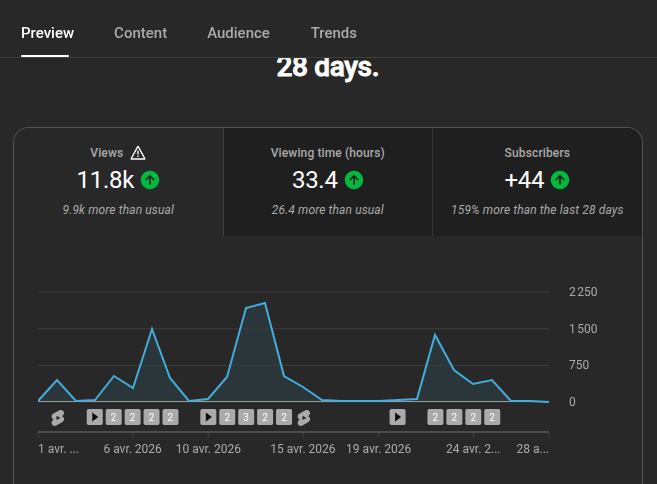Select the Preview tab
Image resolution: width=657 pixels, height=484 pixels.
click(x=47, y=33)
